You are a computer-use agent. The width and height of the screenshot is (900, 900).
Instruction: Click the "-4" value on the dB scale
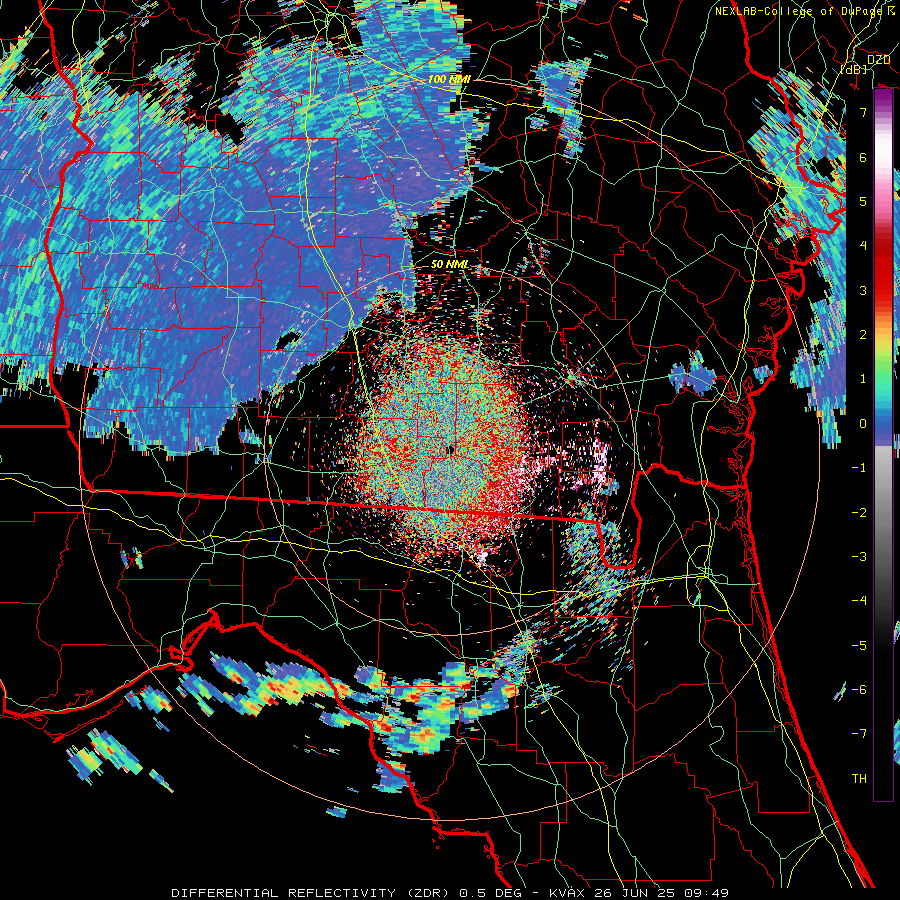(859, 601)
